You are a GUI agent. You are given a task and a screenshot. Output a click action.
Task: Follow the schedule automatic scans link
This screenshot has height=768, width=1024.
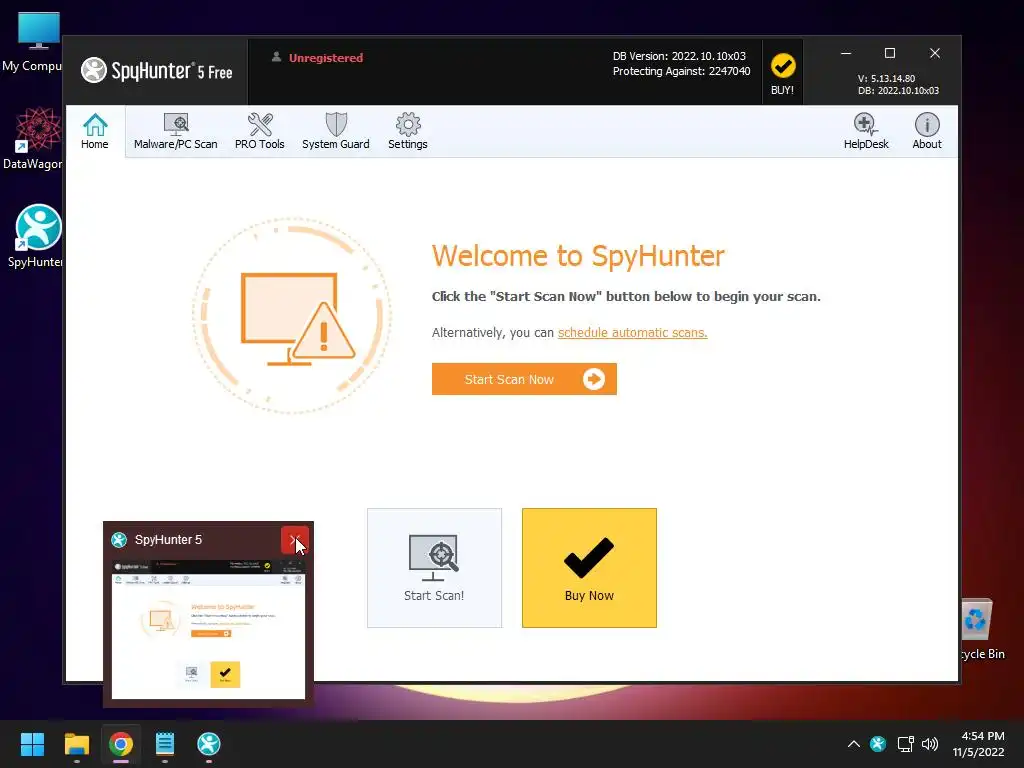(632, 332)
